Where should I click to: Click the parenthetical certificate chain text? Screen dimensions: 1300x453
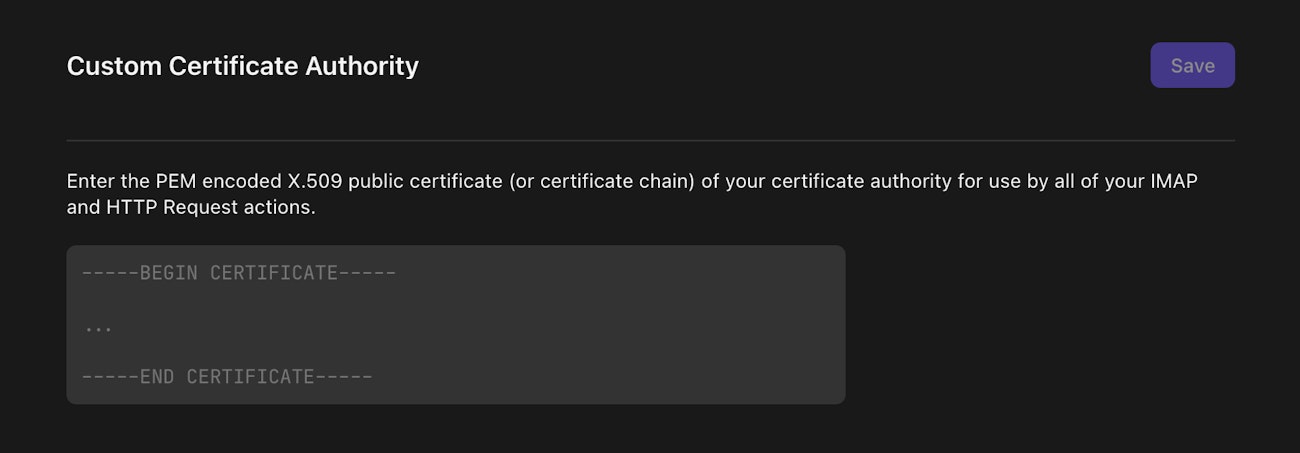point(600,183)
